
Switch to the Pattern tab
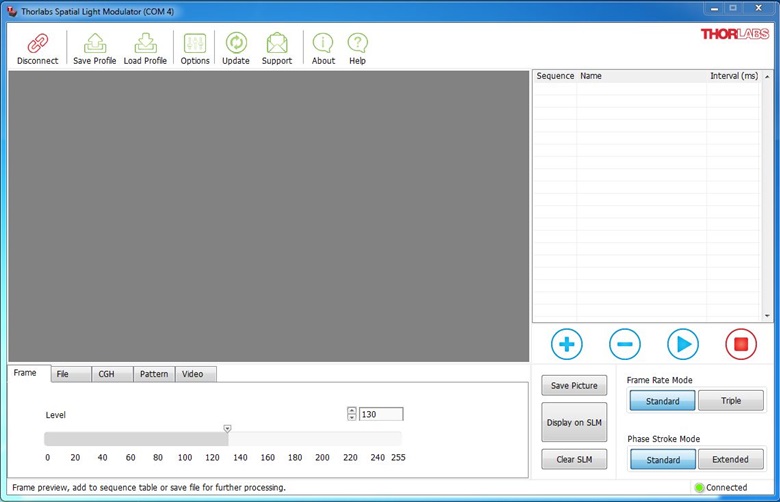(x=154, y=374)
